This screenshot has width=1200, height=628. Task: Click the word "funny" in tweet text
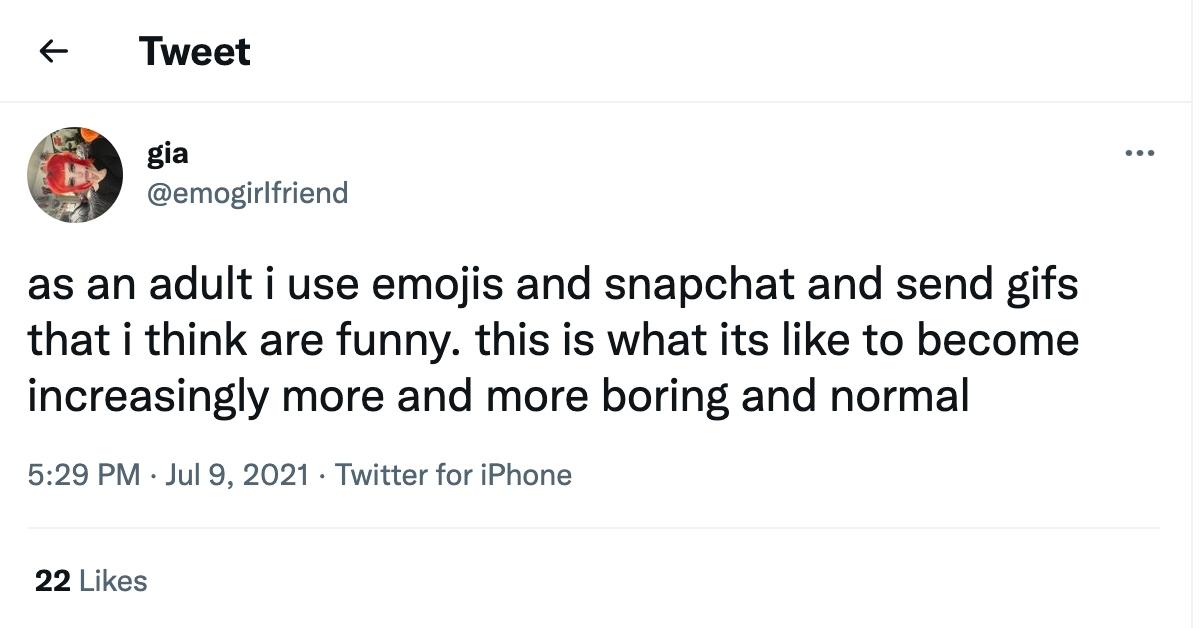pyautogui.click(x=407, y=341)
